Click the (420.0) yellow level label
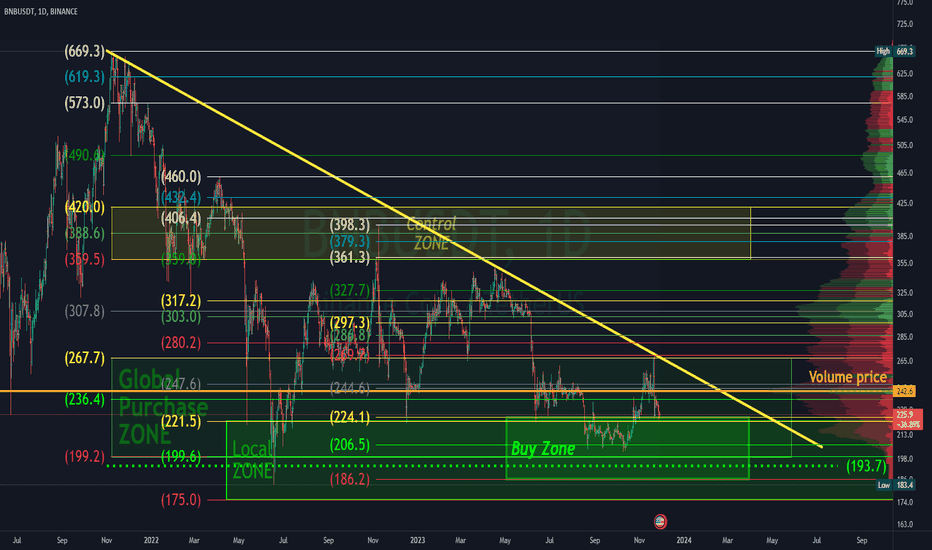The image size is (932, 550). [84, 208]
